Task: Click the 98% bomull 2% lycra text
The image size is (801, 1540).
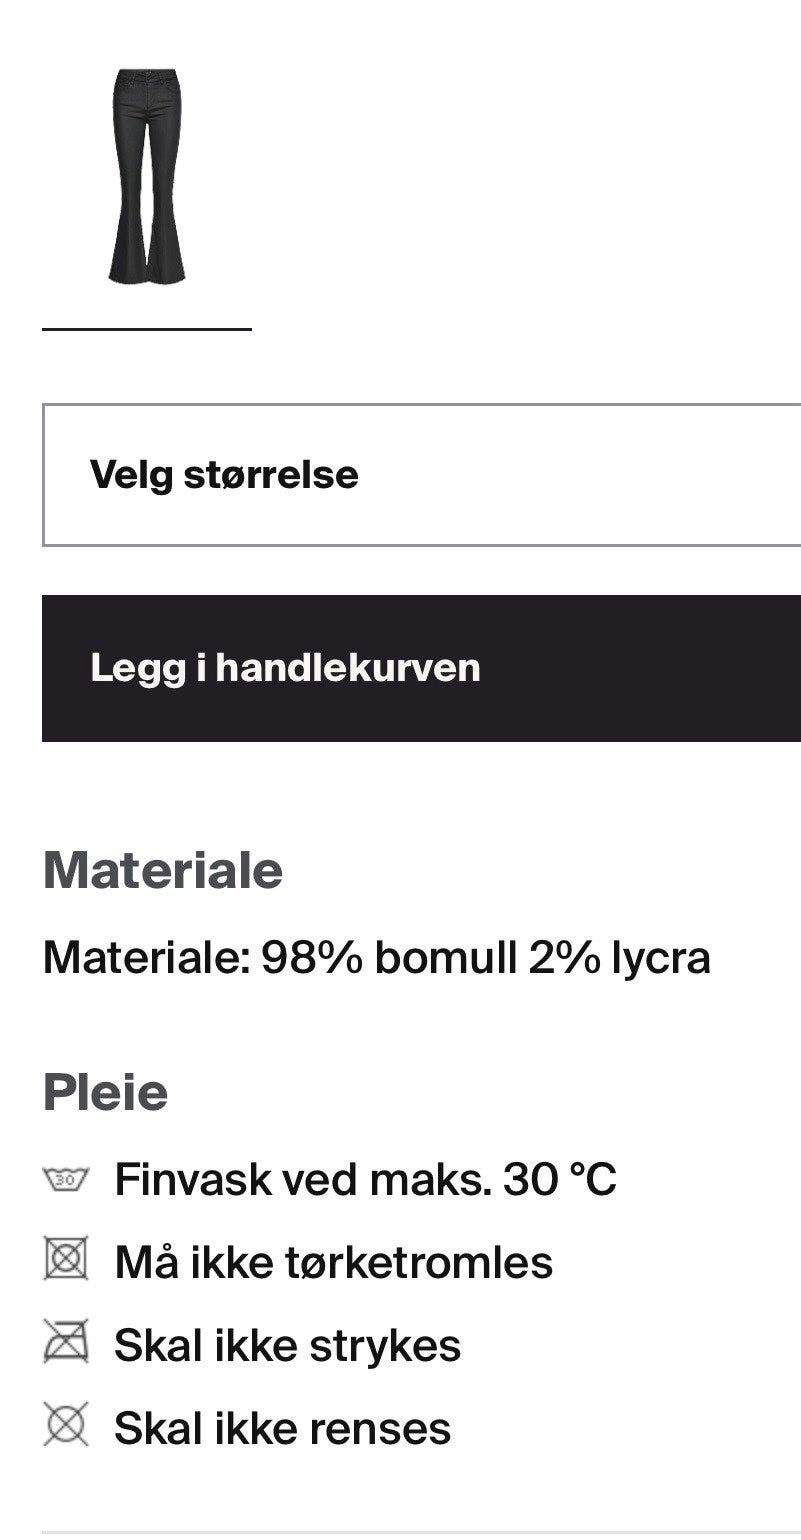Action: tap(486, 958)
